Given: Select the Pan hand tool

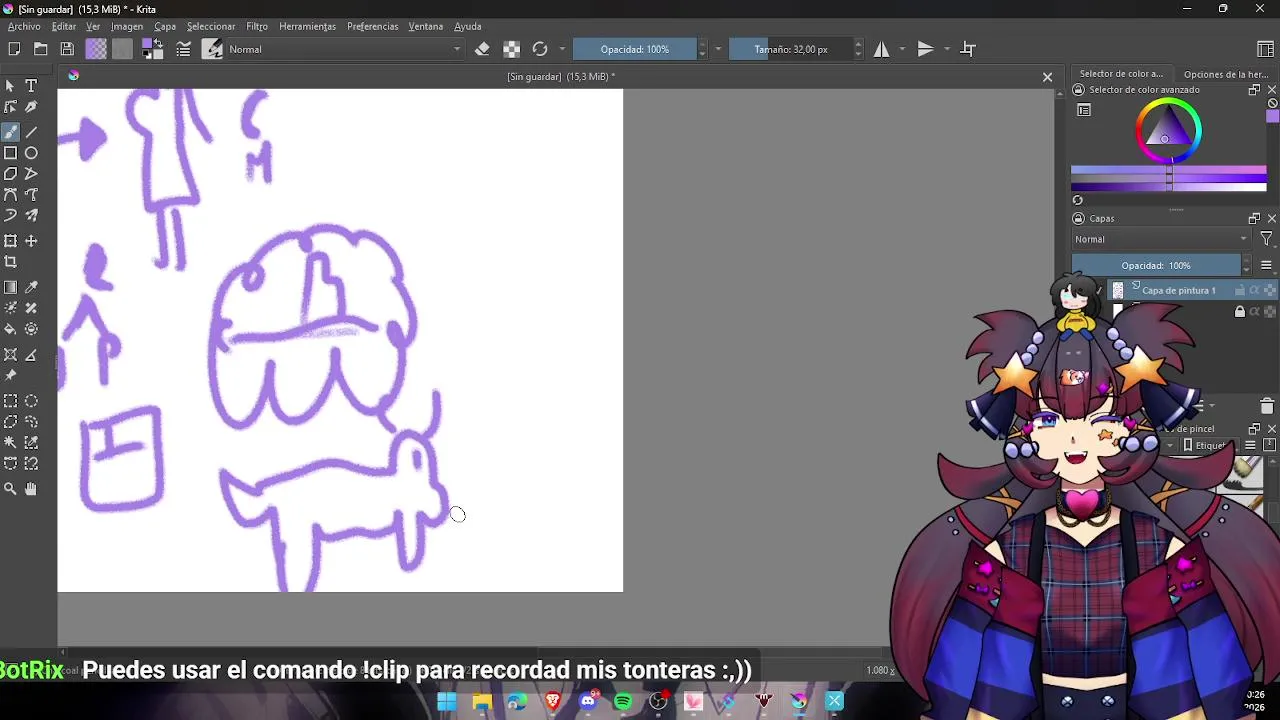Looking at the screenshot, I should point(31,489).
